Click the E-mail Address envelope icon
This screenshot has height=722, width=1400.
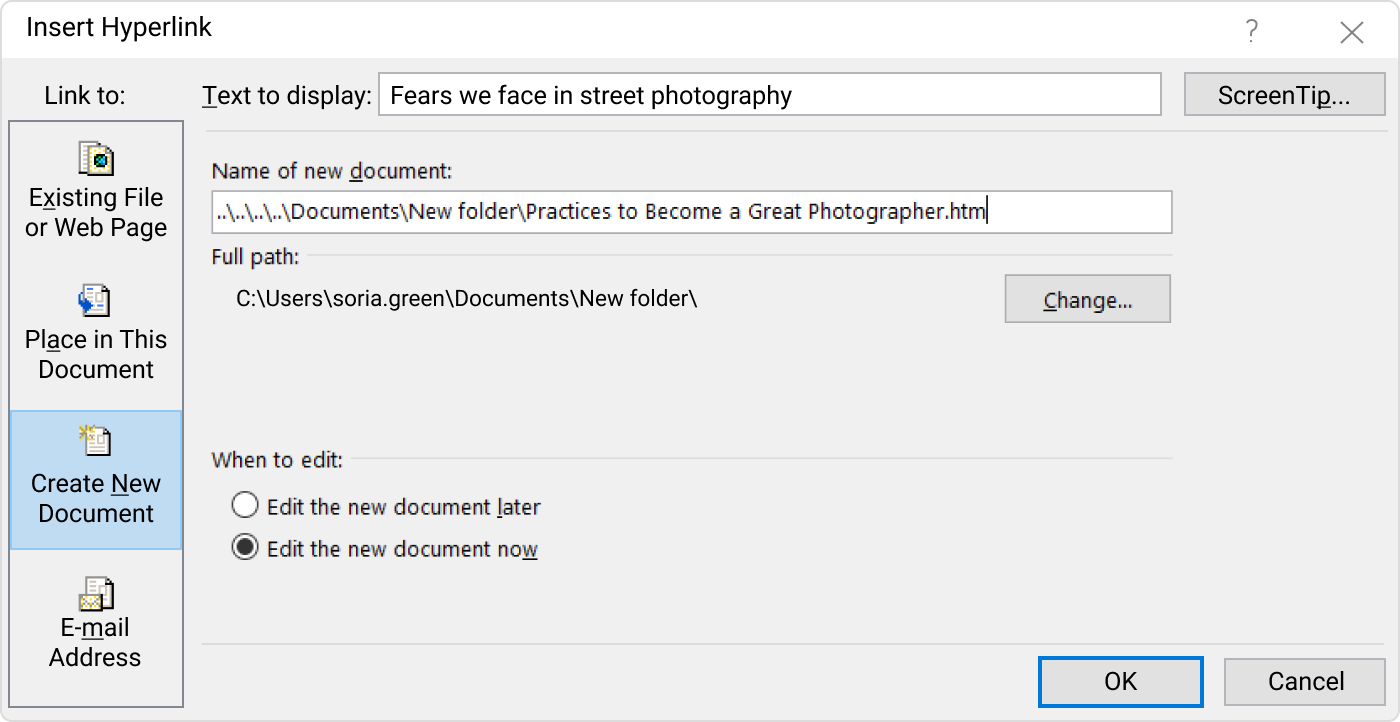96,593
